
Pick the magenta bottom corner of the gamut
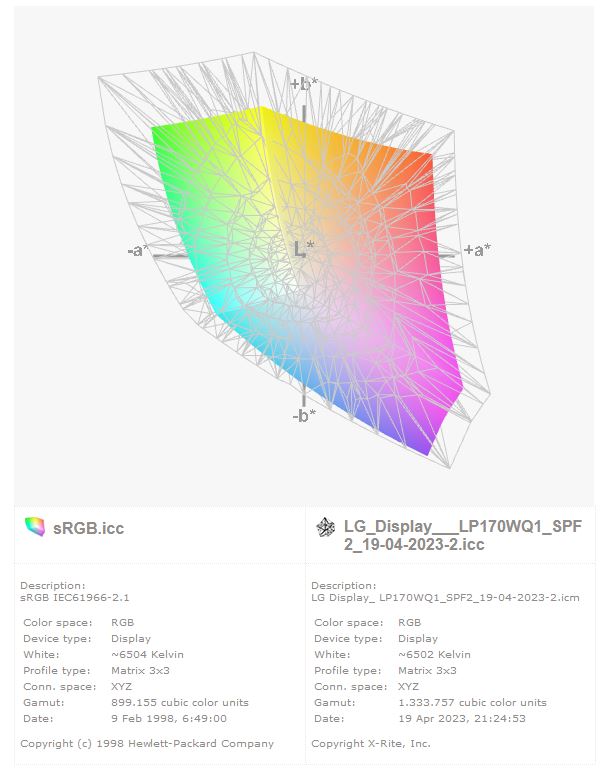(432, 450)
